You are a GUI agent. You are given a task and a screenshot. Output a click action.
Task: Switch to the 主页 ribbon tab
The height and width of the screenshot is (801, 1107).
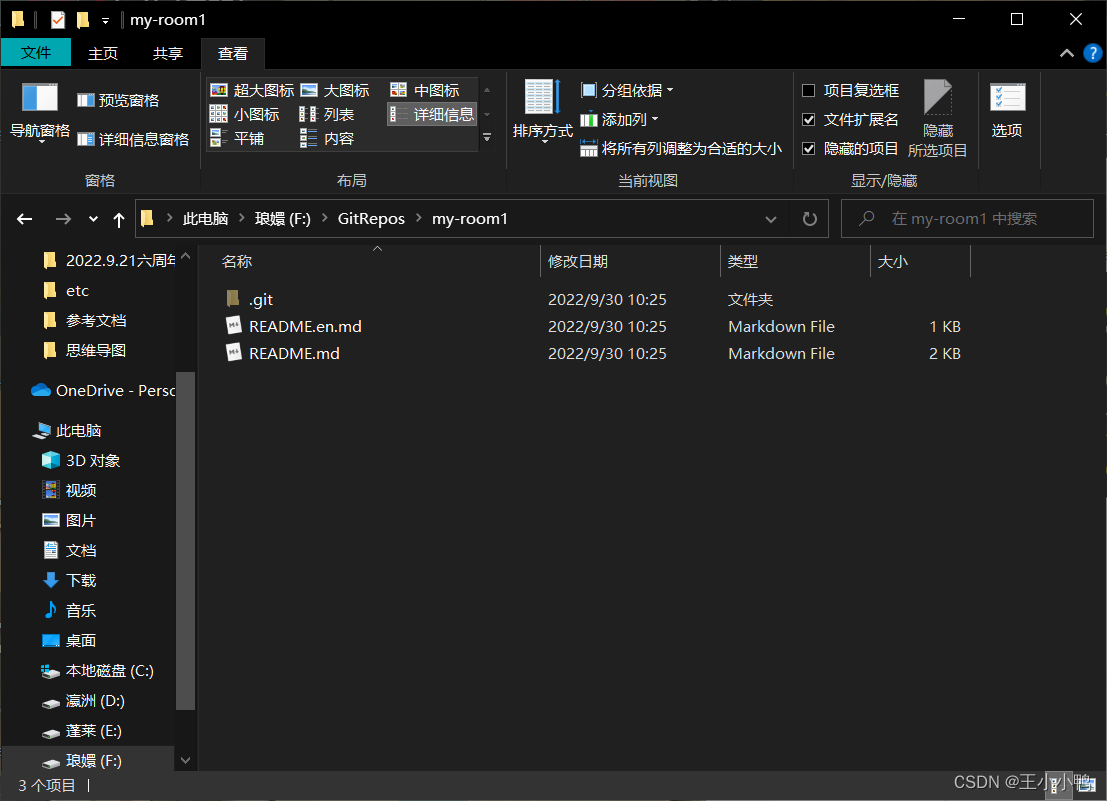click(x=103, y=53)
